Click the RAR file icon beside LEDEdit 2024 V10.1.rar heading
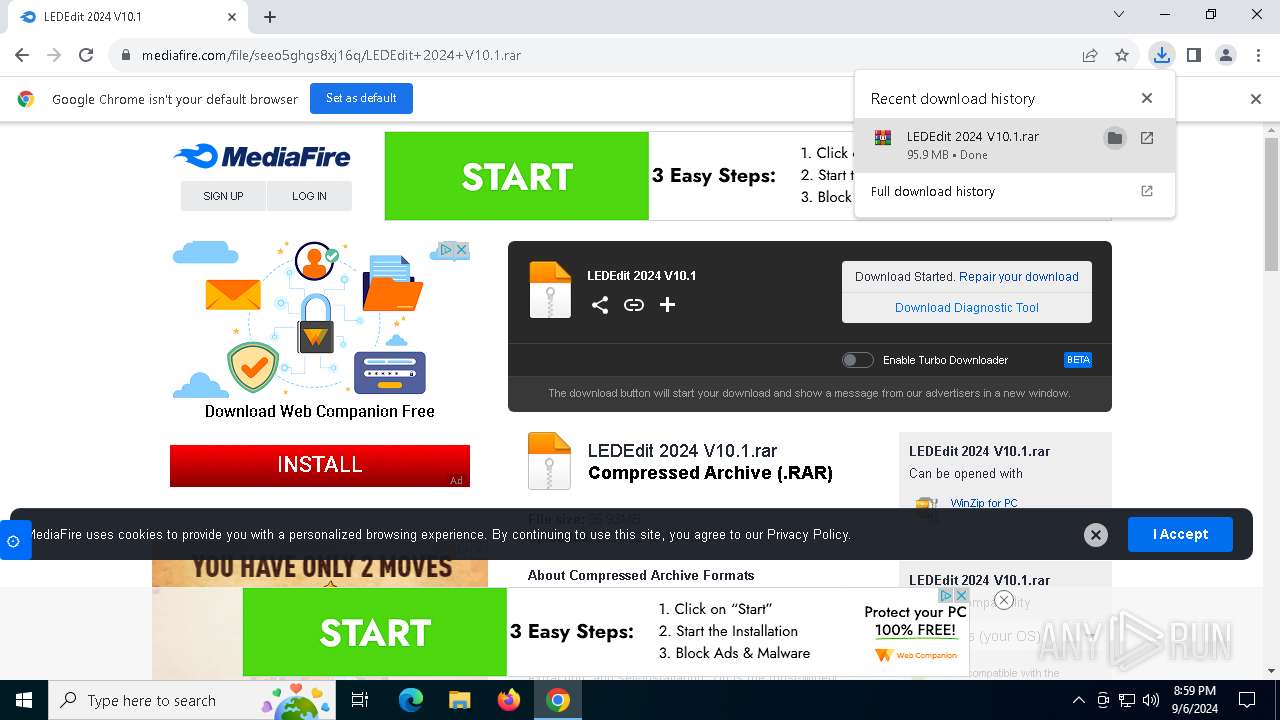Viewport: 1280px width, 720px height. click(x=549, y=461)
